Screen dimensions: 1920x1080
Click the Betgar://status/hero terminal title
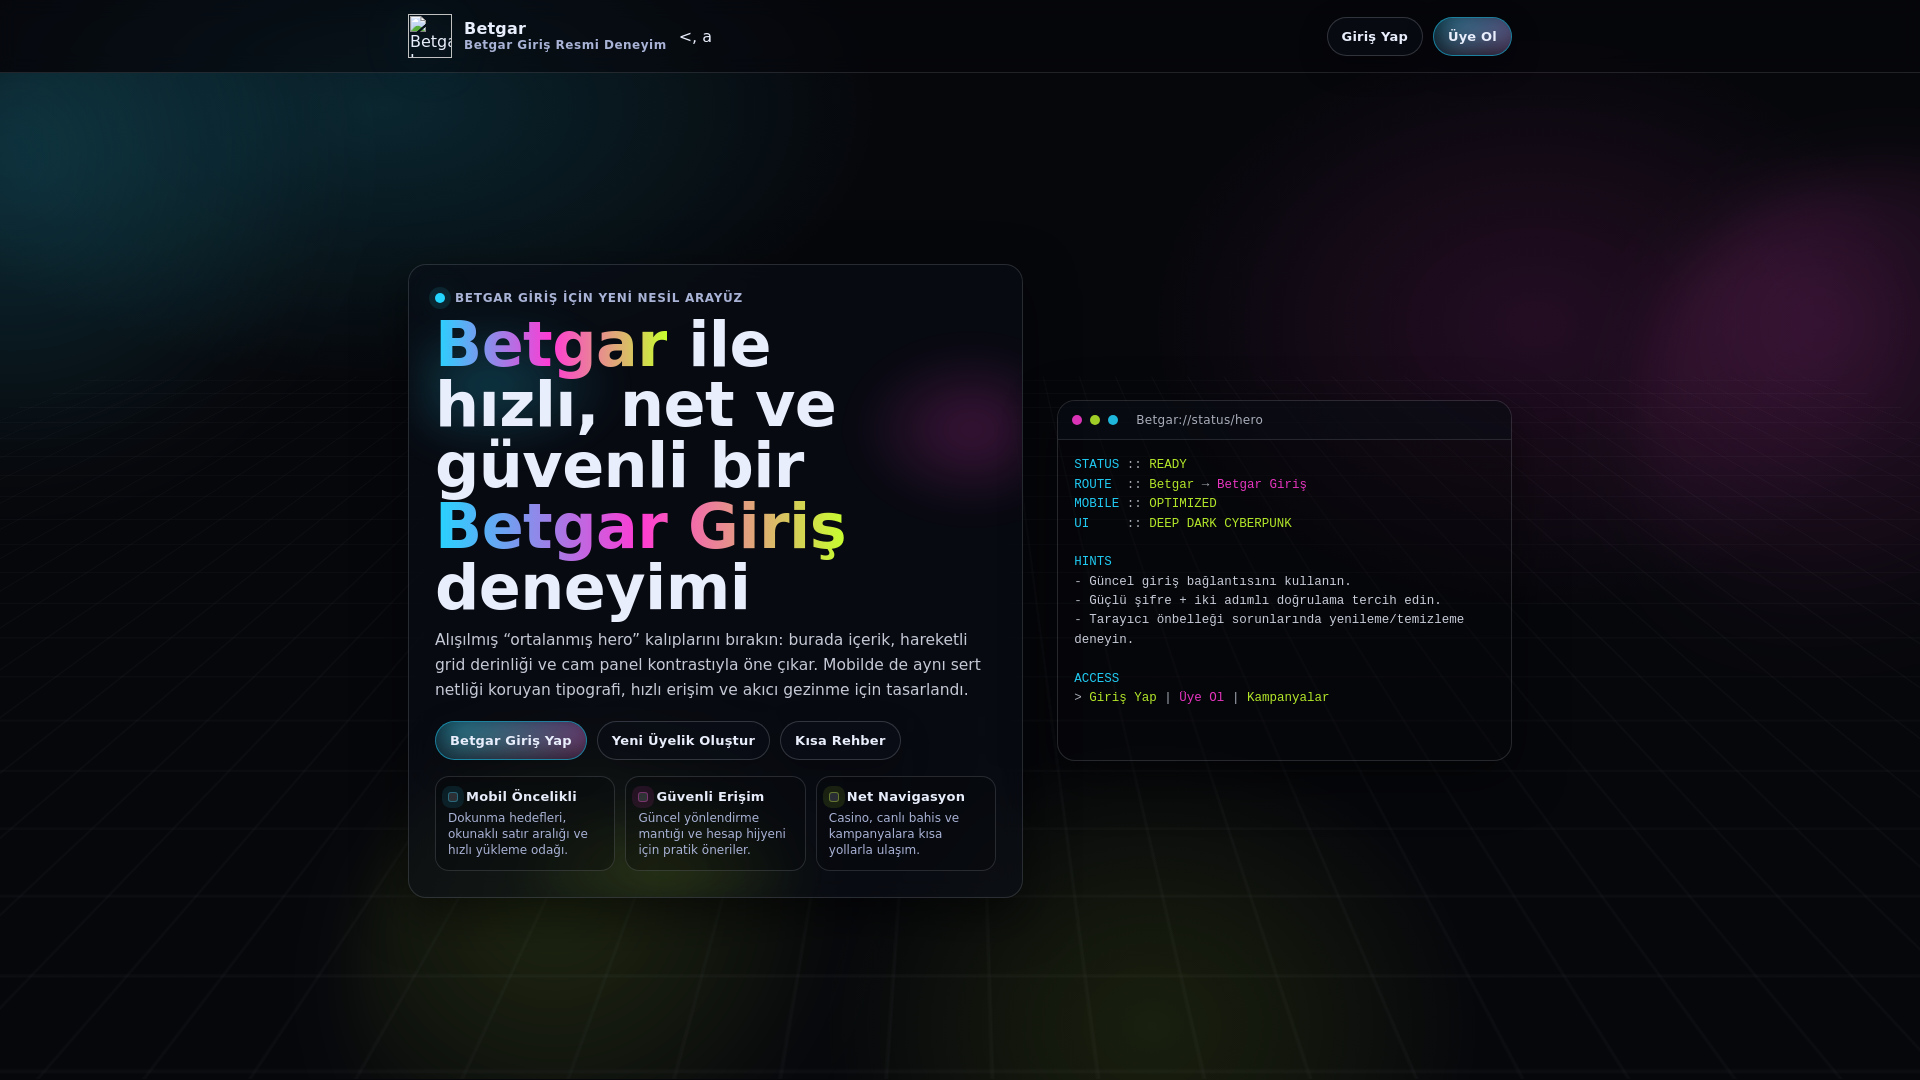[x=1199, y=420]
